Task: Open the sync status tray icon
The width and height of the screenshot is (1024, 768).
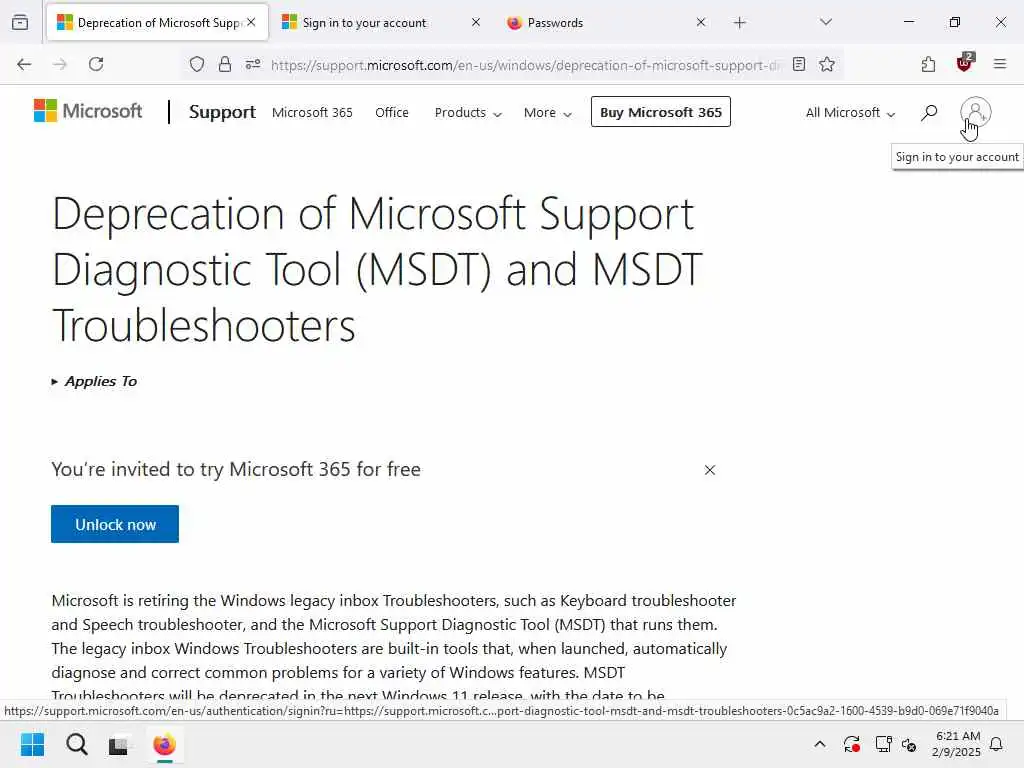Action: pos(852,744)
